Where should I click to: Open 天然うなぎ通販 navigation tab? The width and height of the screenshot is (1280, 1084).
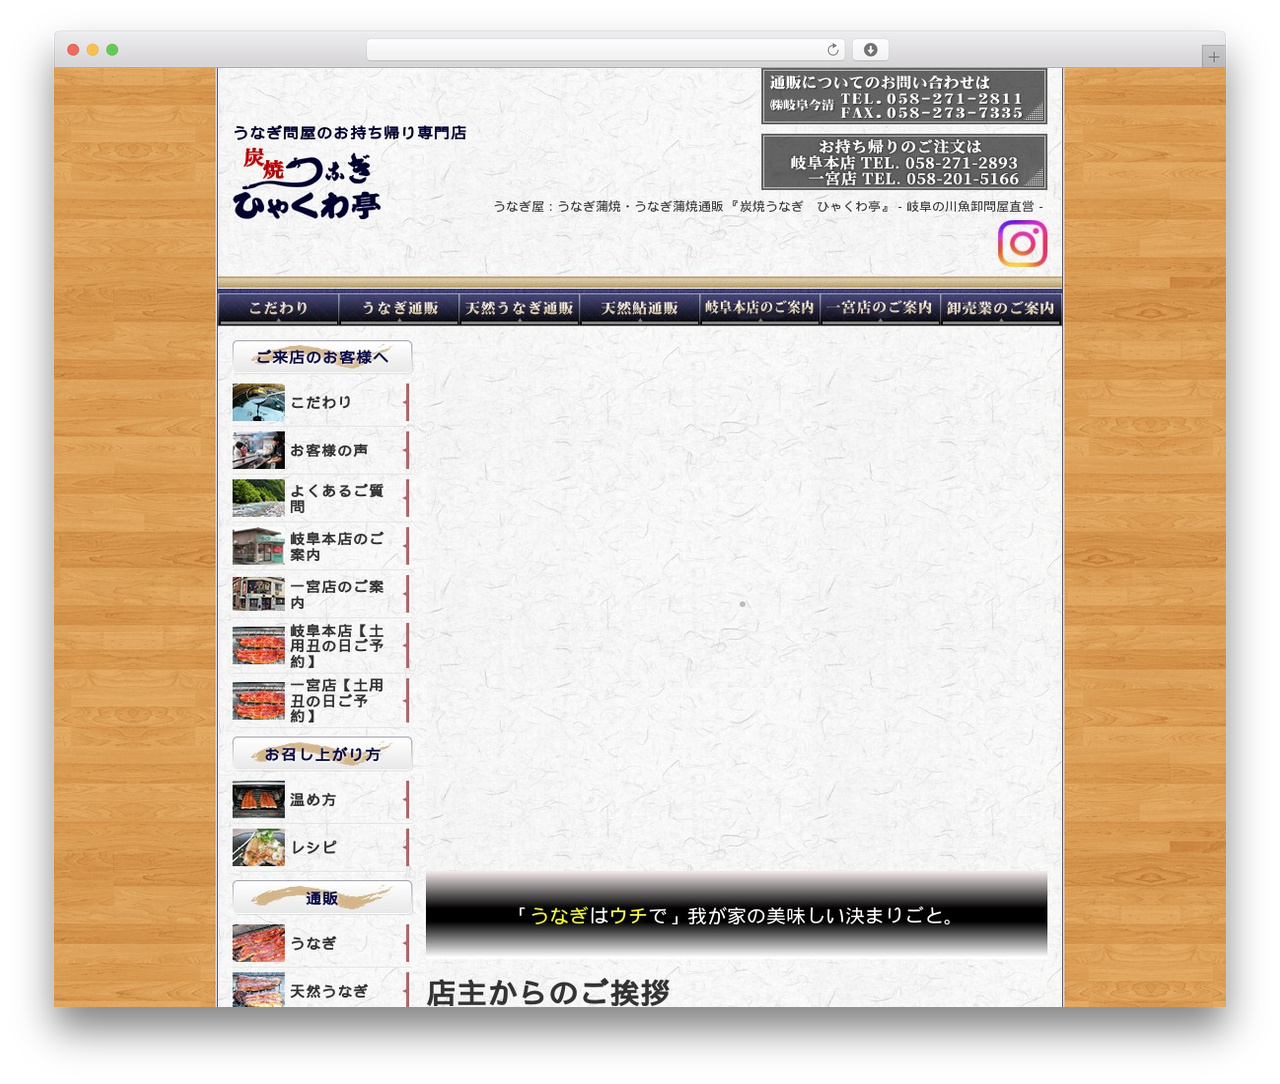[519, 308]
